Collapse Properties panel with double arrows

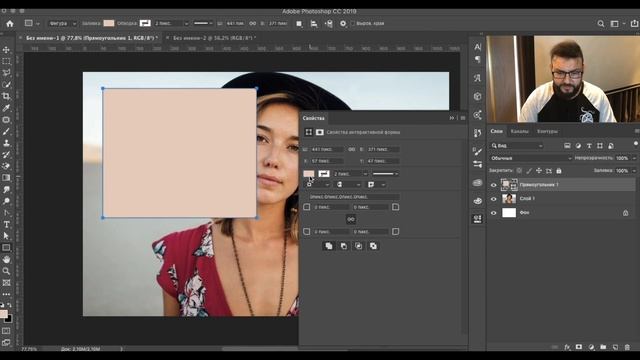pos(452,118)
